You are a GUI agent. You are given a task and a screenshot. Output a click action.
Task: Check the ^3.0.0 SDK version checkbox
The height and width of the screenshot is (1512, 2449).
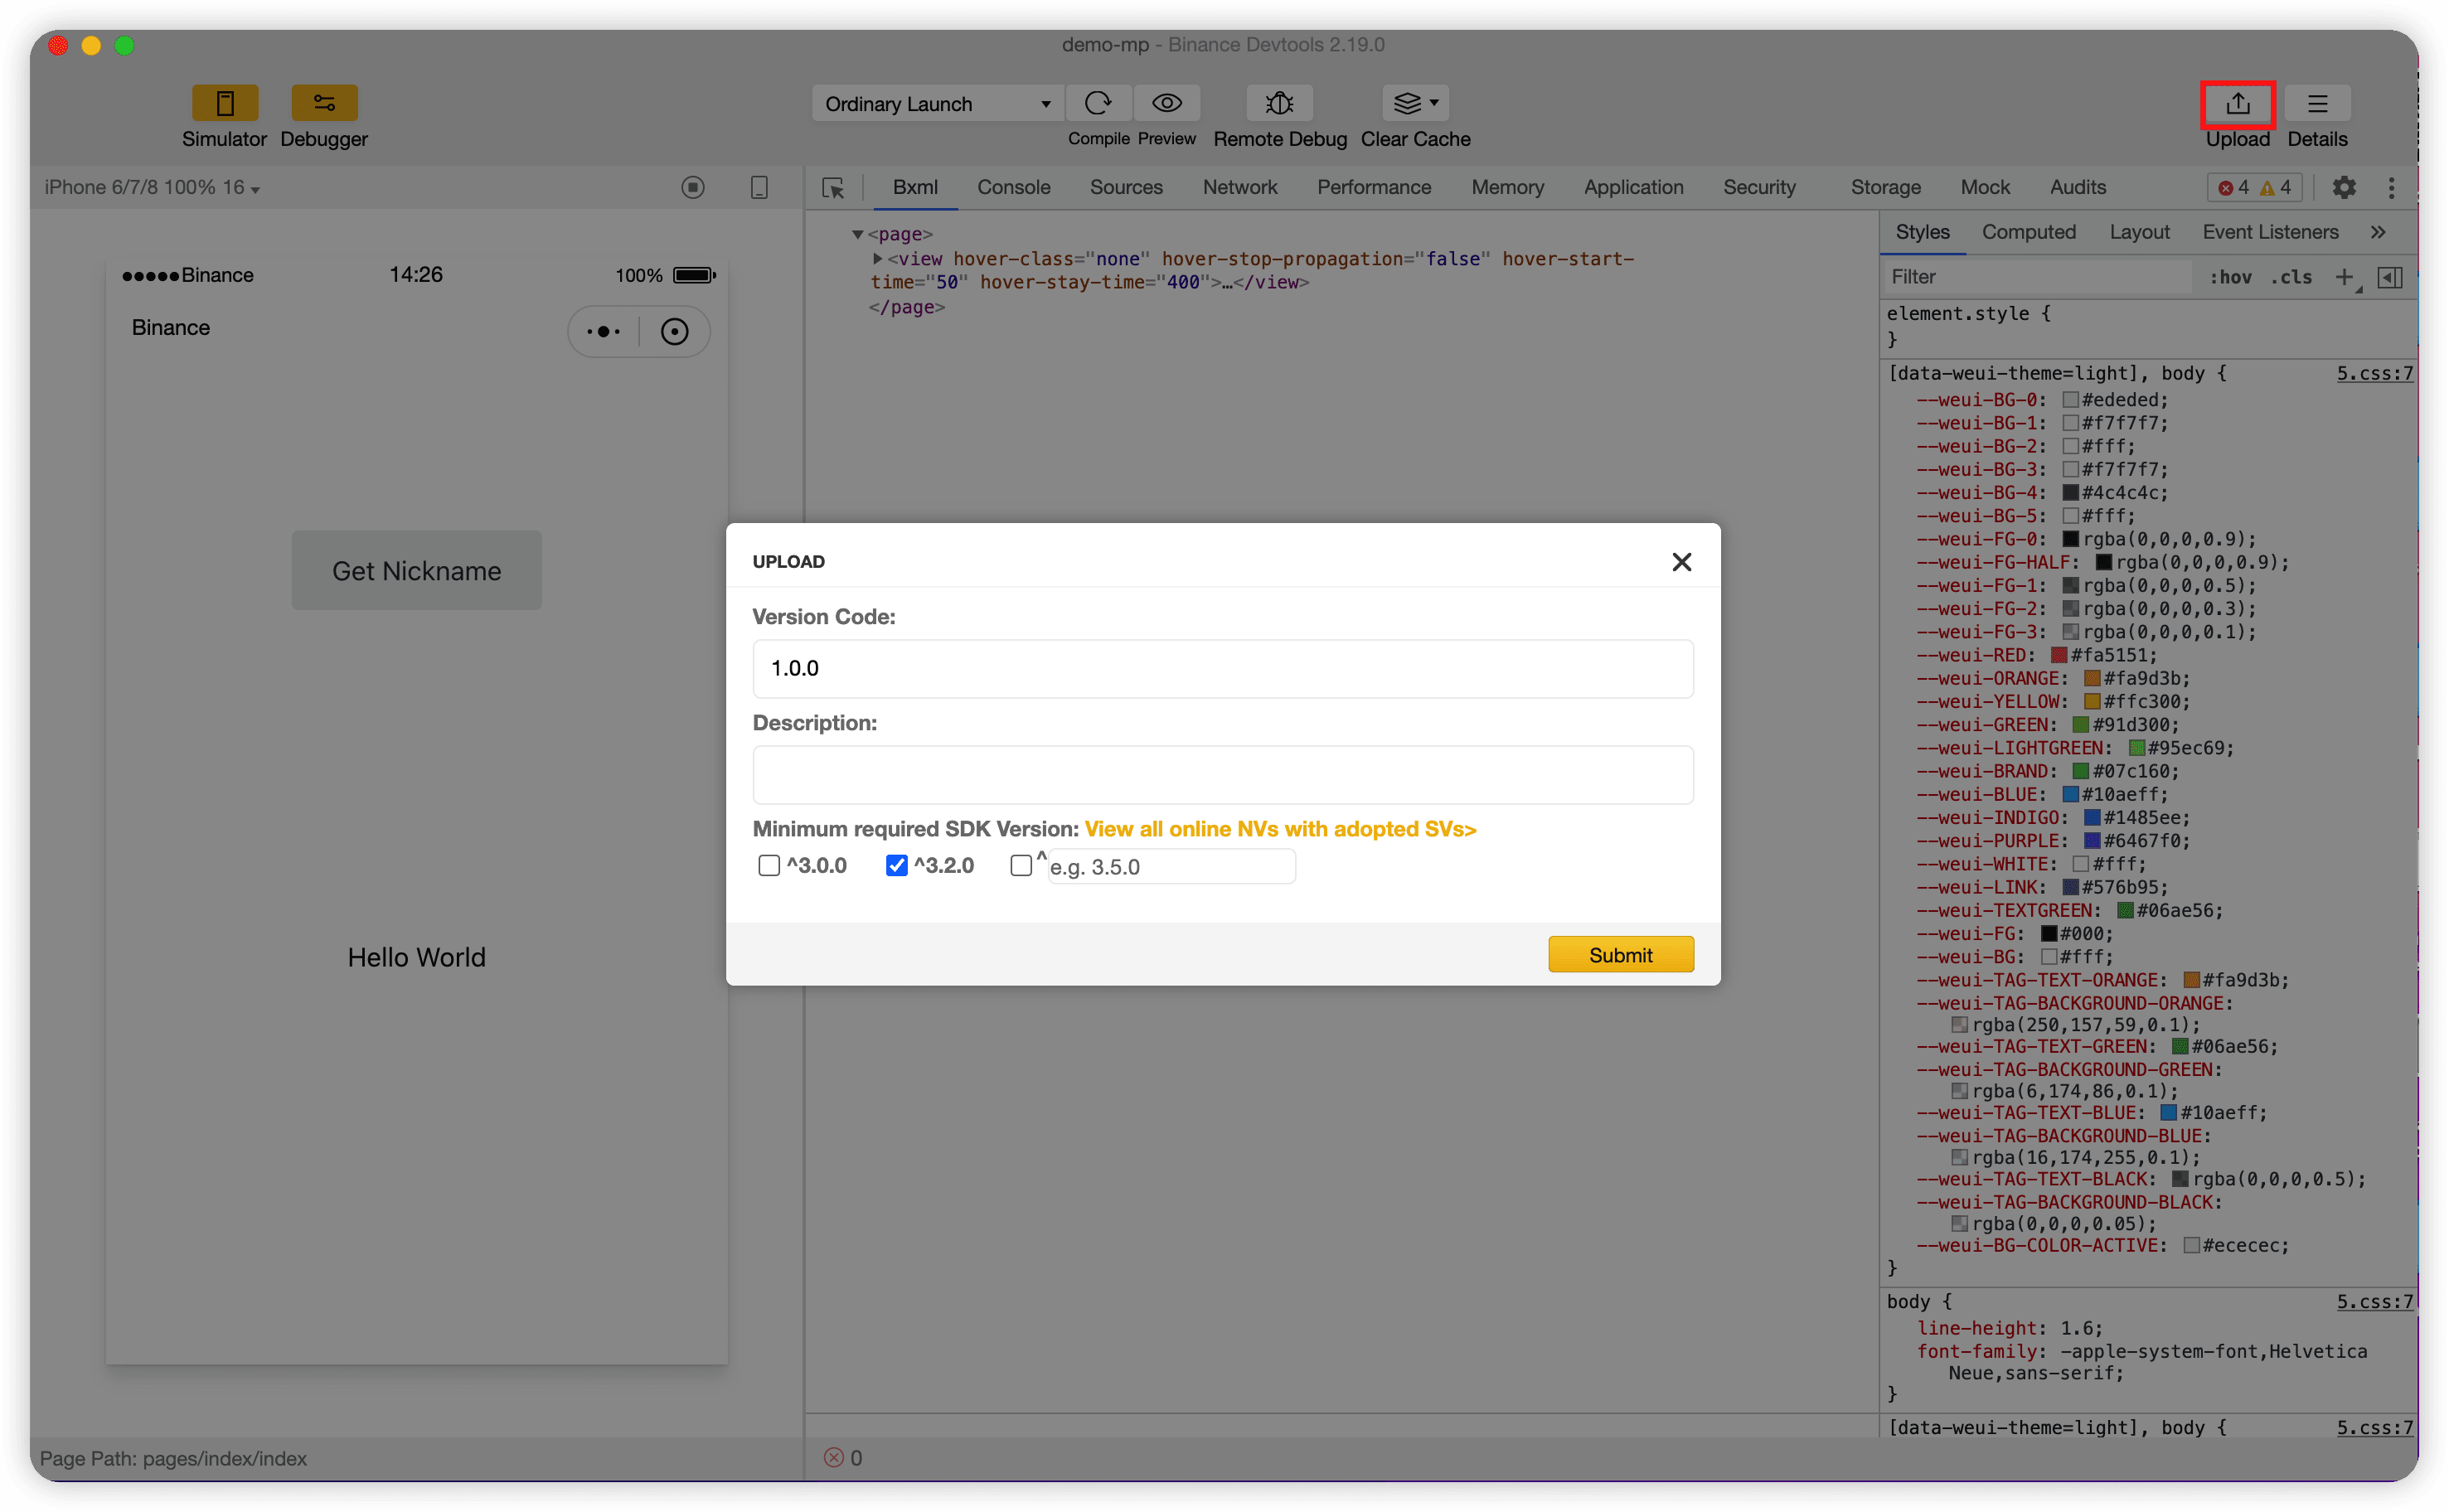point(768,865)
